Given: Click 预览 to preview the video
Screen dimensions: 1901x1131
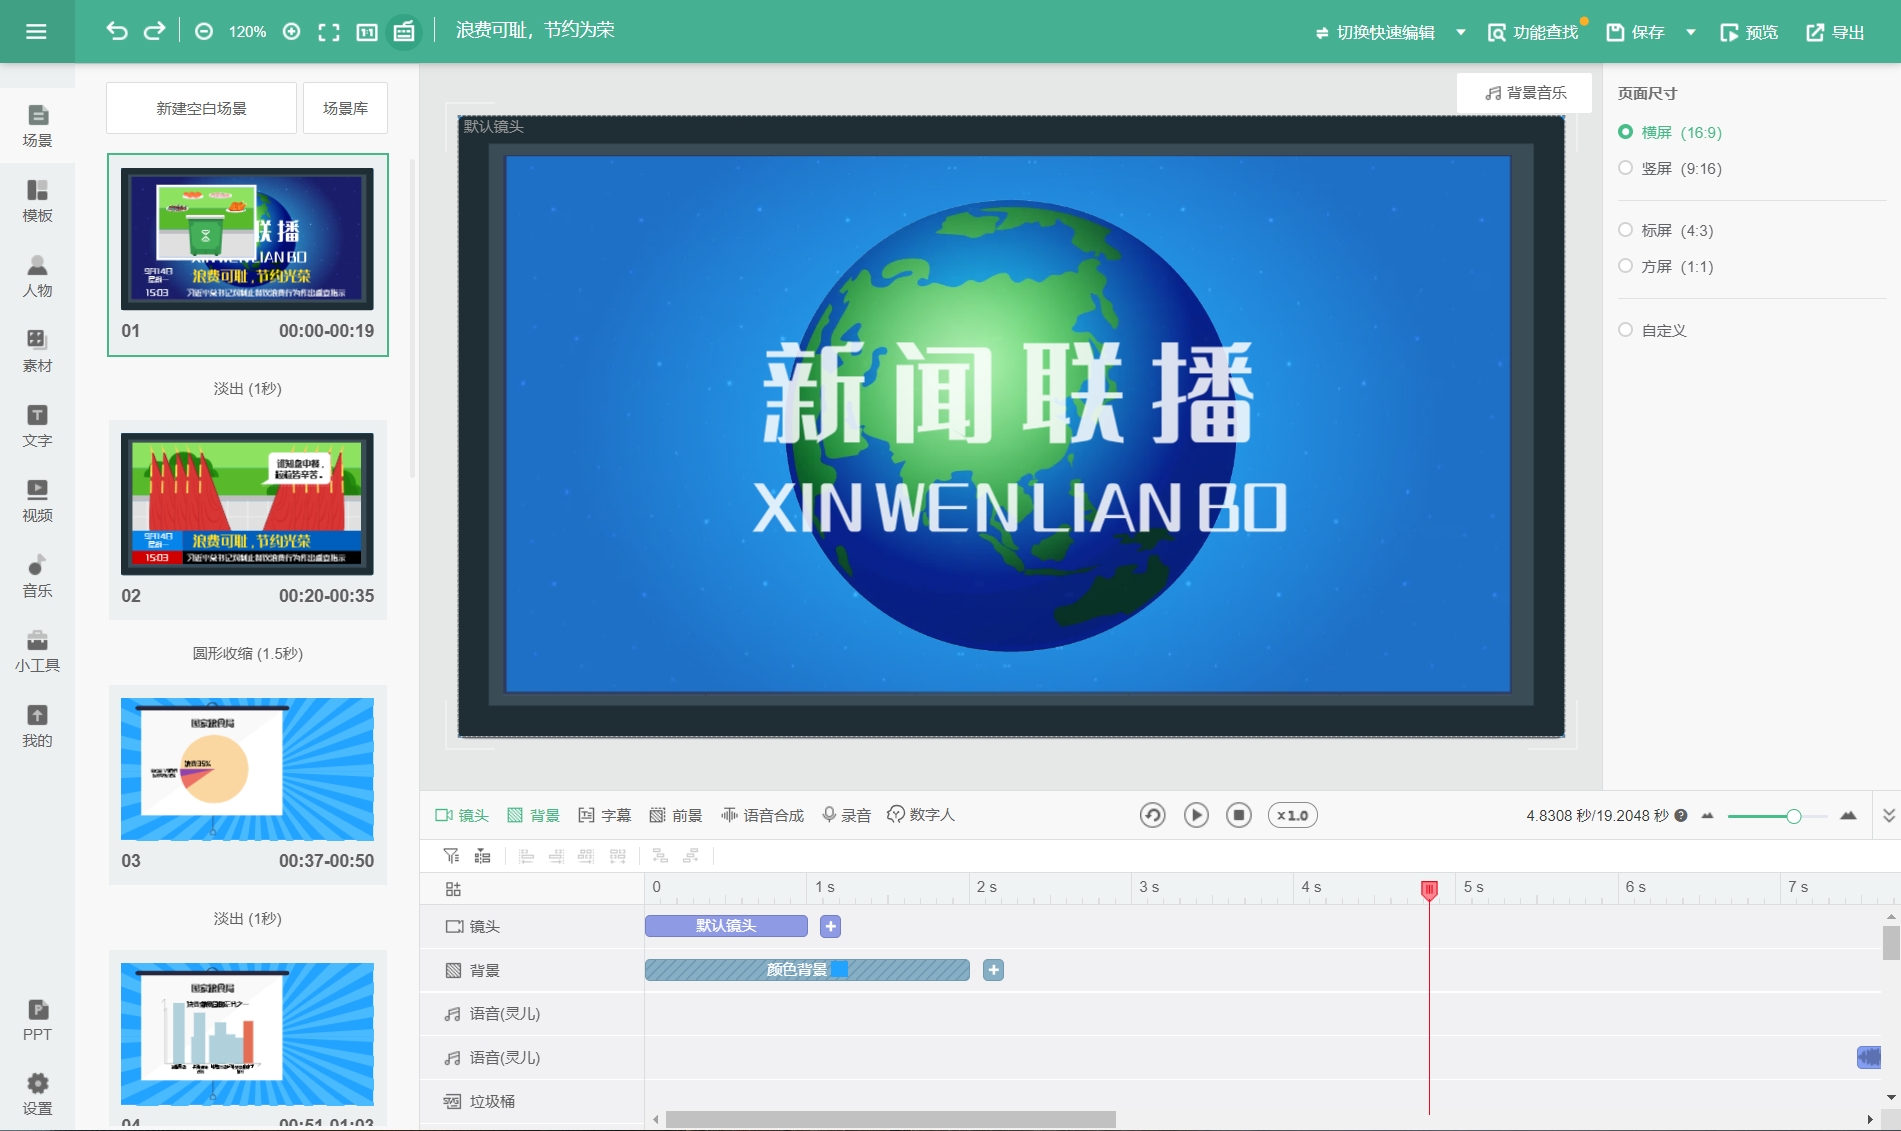Looking at the screenshot, I should pyautogui.click(x=1749, y=32).
